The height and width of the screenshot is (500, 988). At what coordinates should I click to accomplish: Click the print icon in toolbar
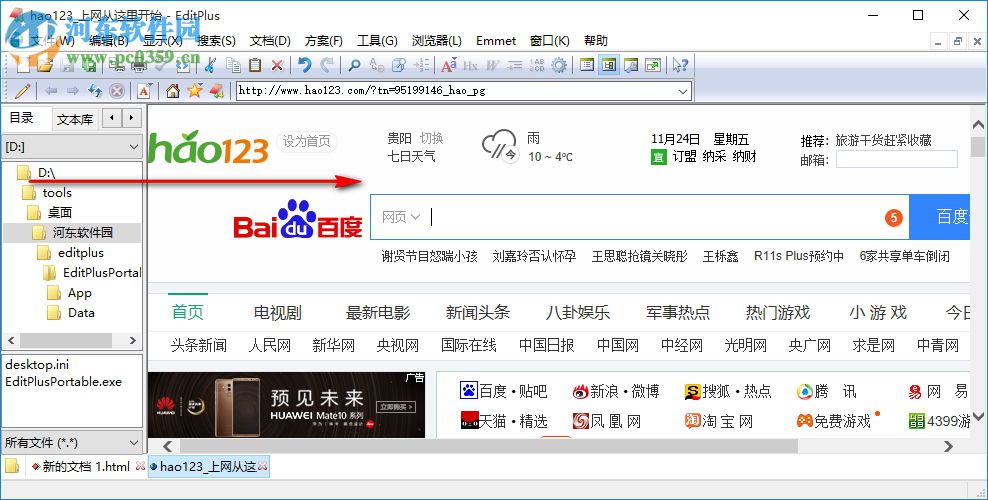coord(139,65)
